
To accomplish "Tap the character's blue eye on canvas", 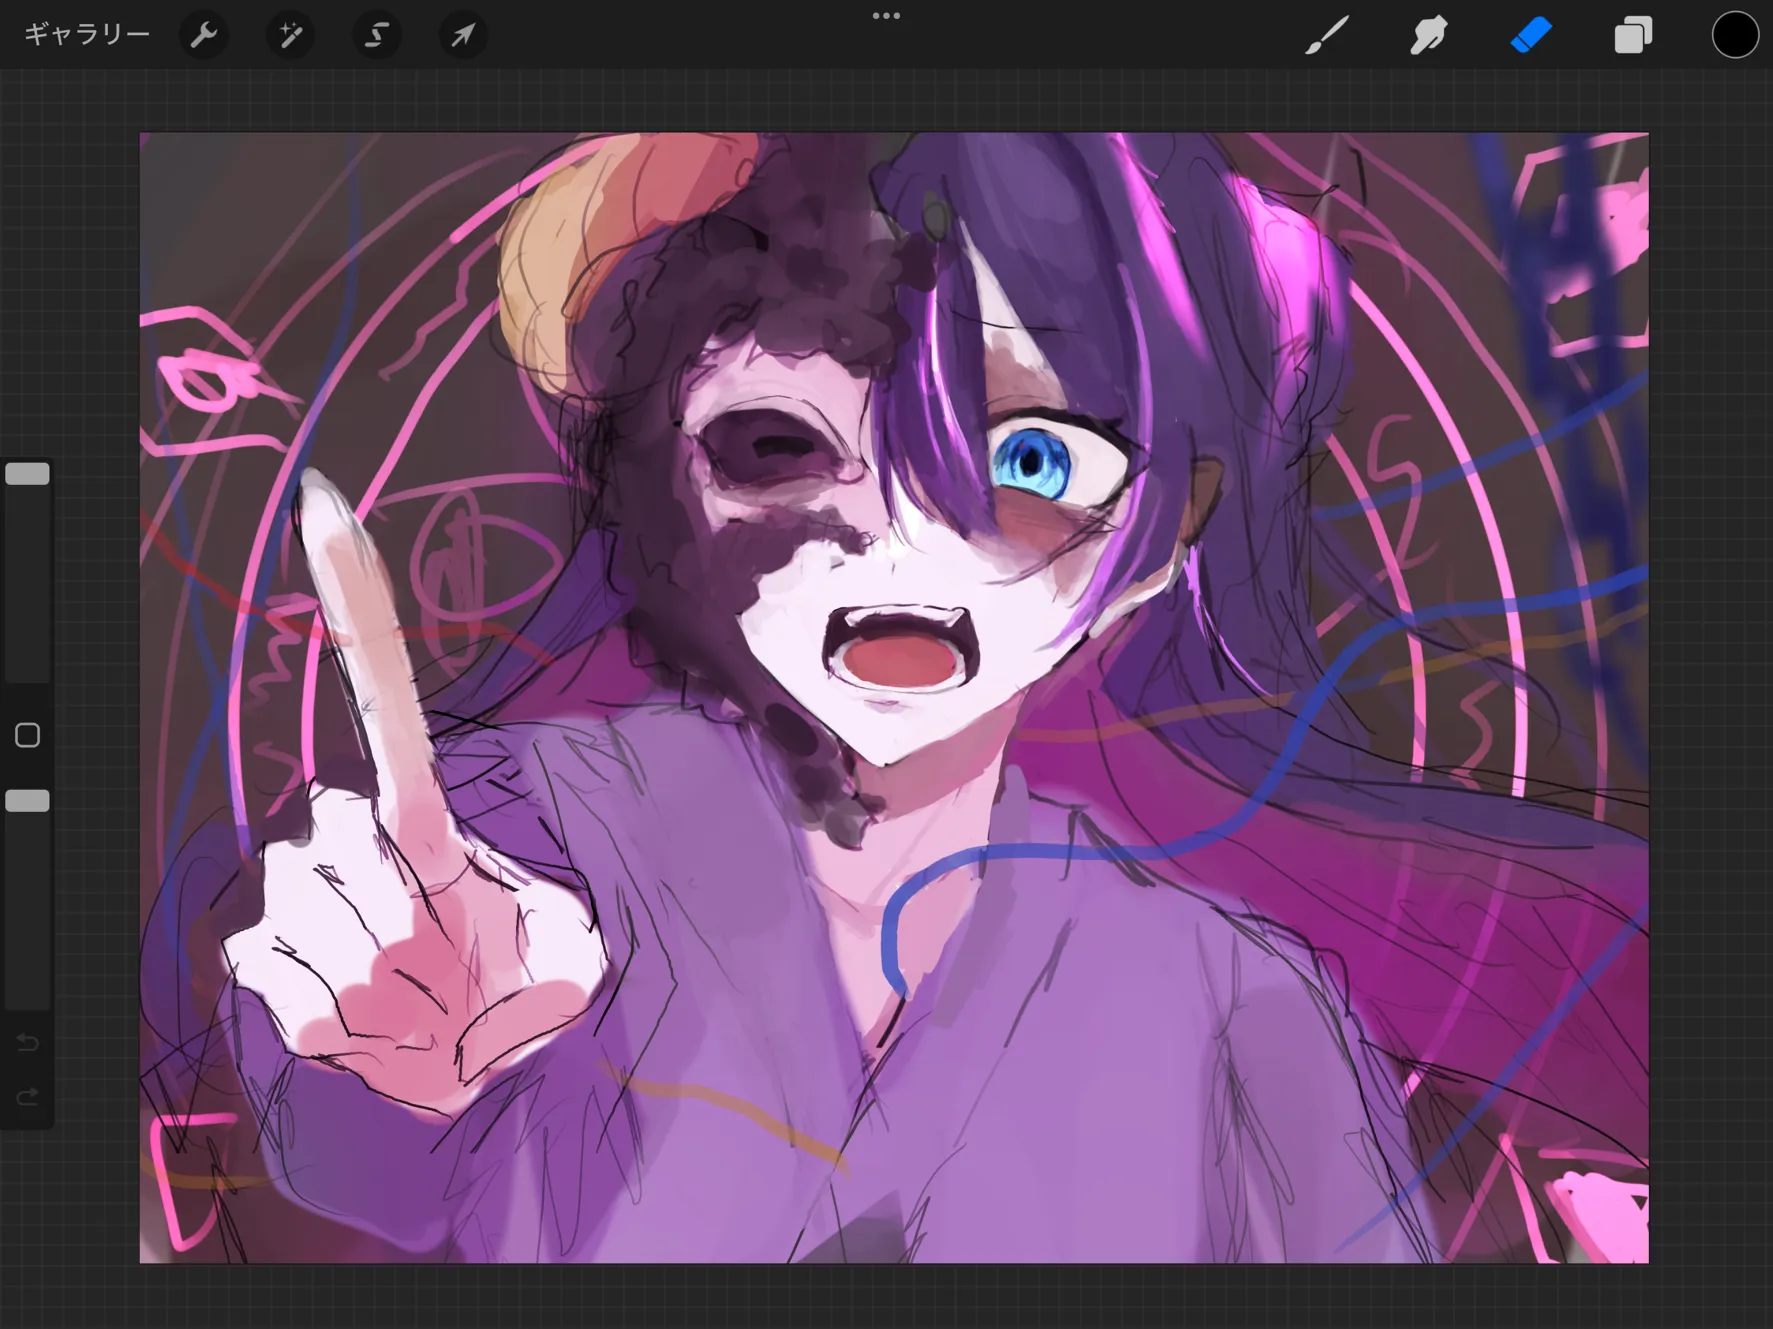I will [x=1033, y=462].
